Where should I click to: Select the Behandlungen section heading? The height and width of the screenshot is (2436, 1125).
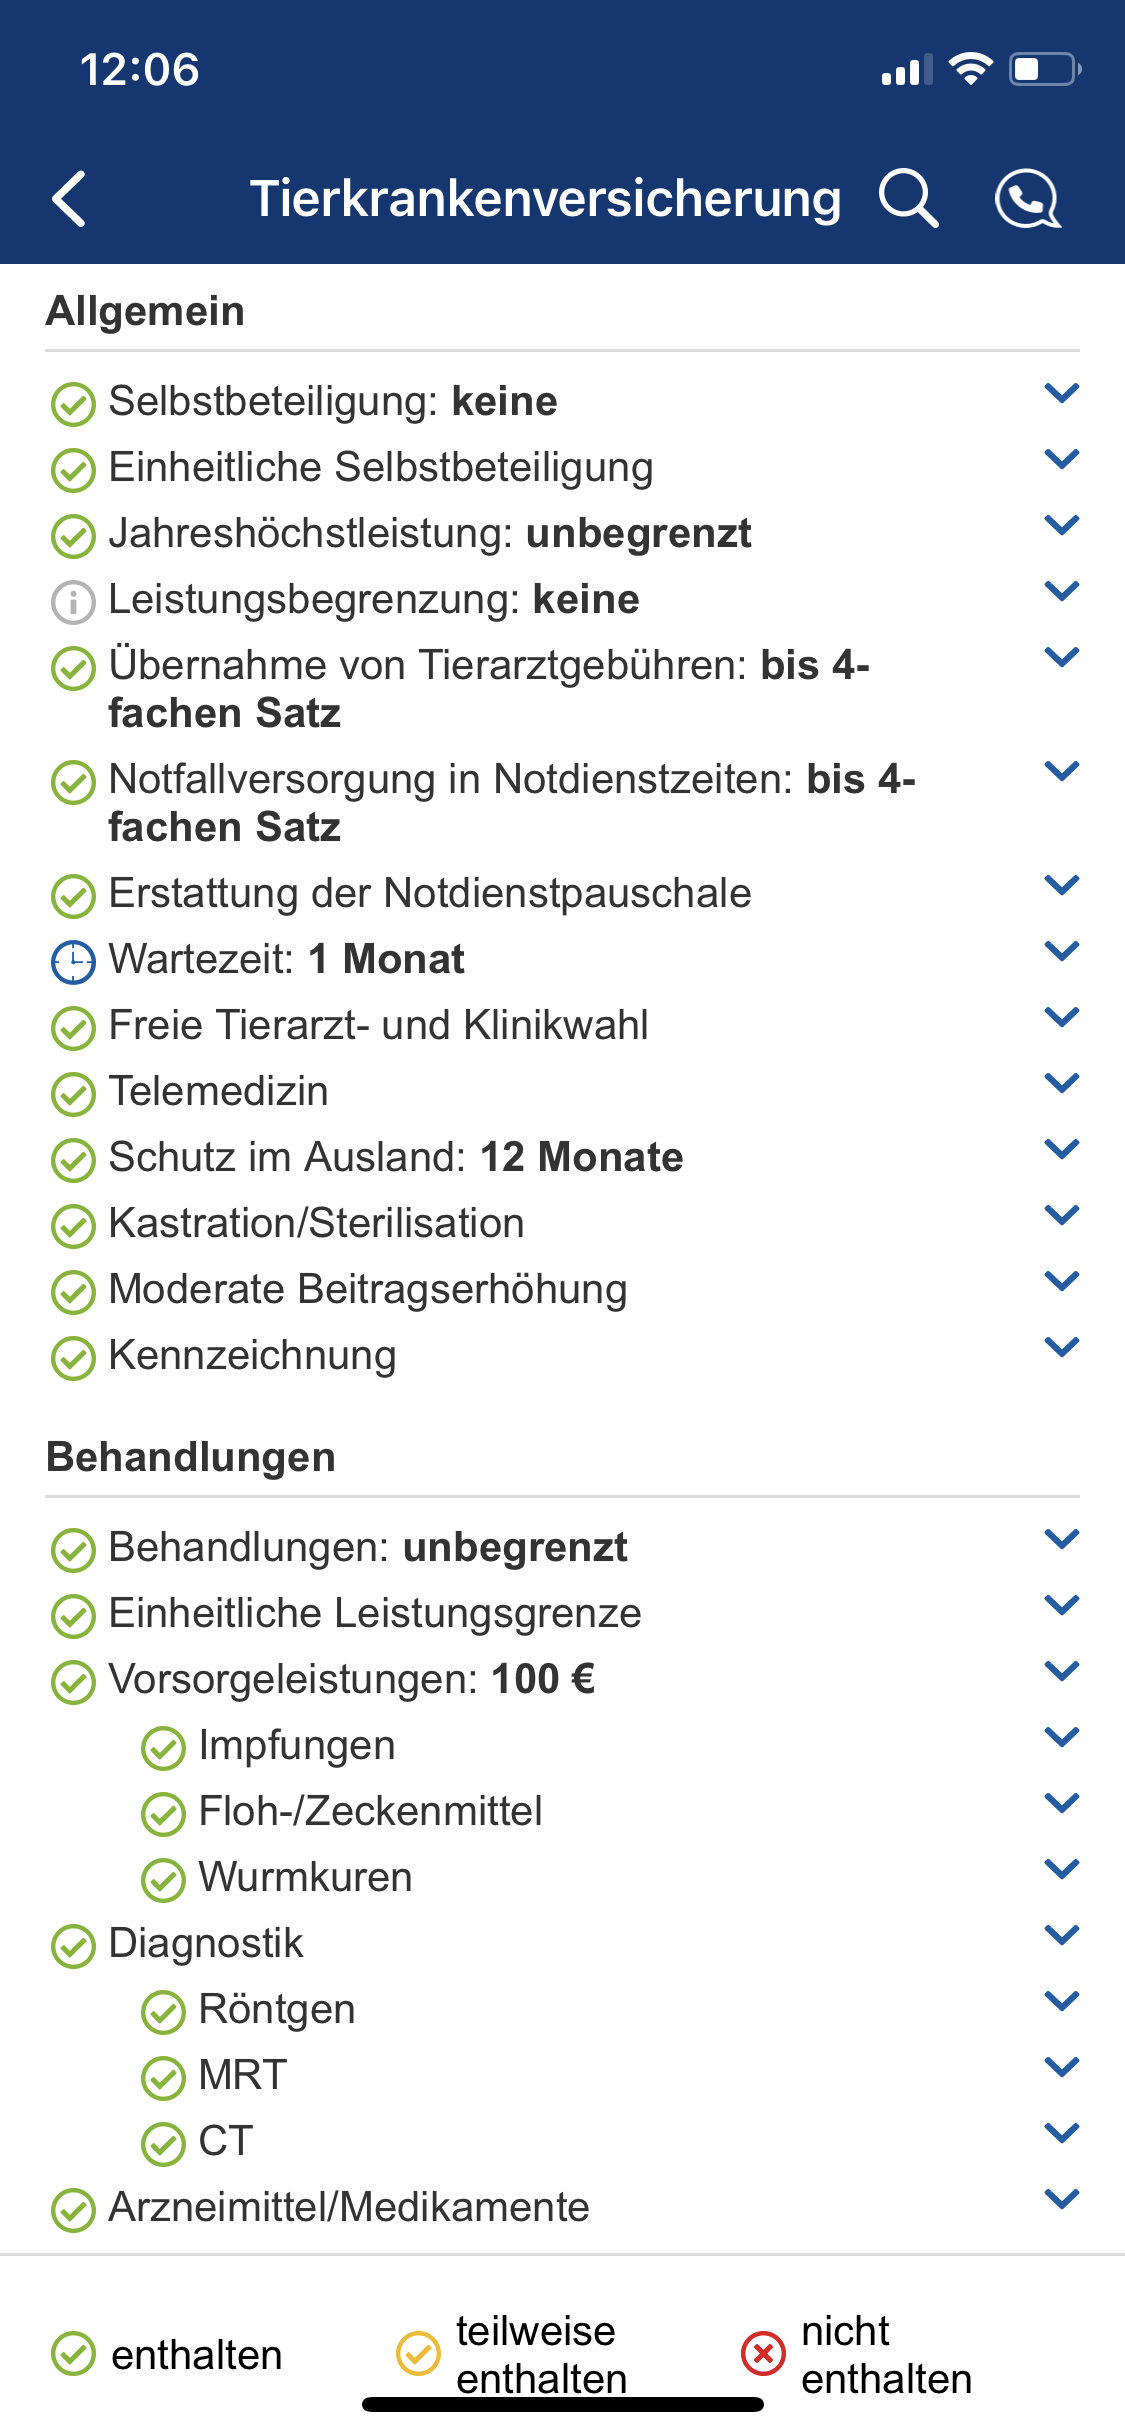[191, 1457]
